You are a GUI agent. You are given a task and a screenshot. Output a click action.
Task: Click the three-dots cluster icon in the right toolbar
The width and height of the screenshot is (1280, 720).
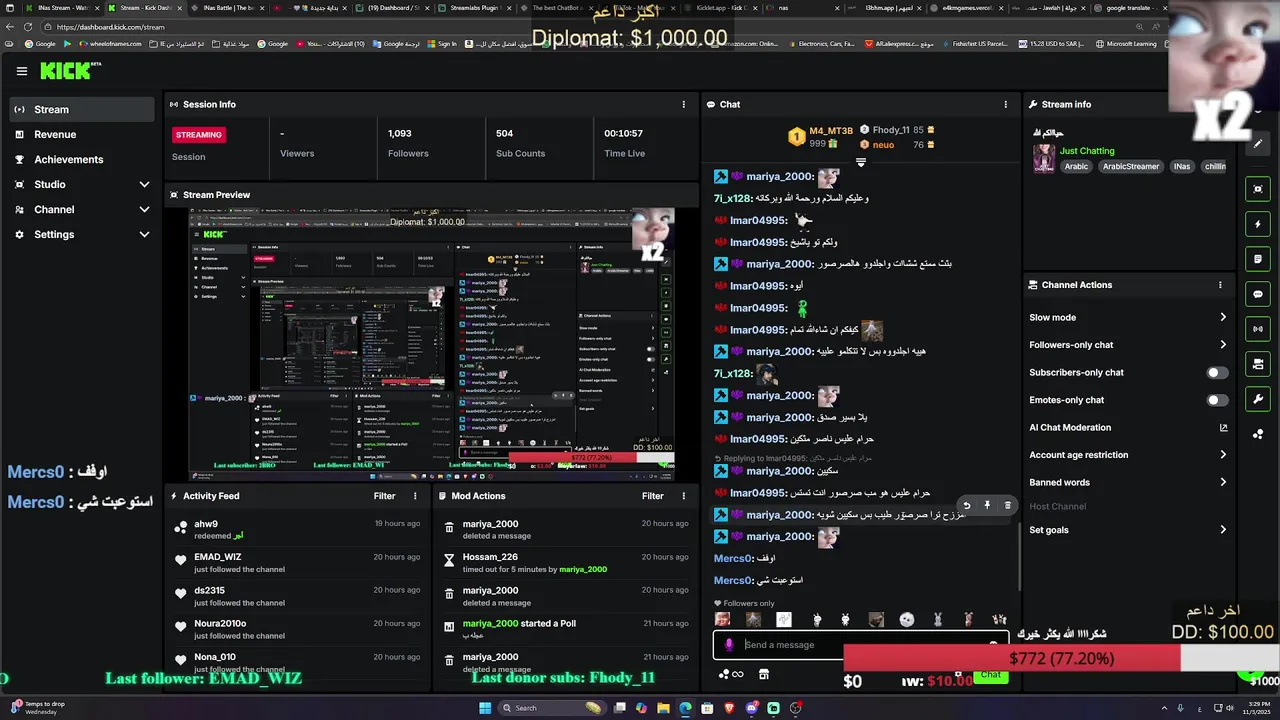coord(1258,434)
